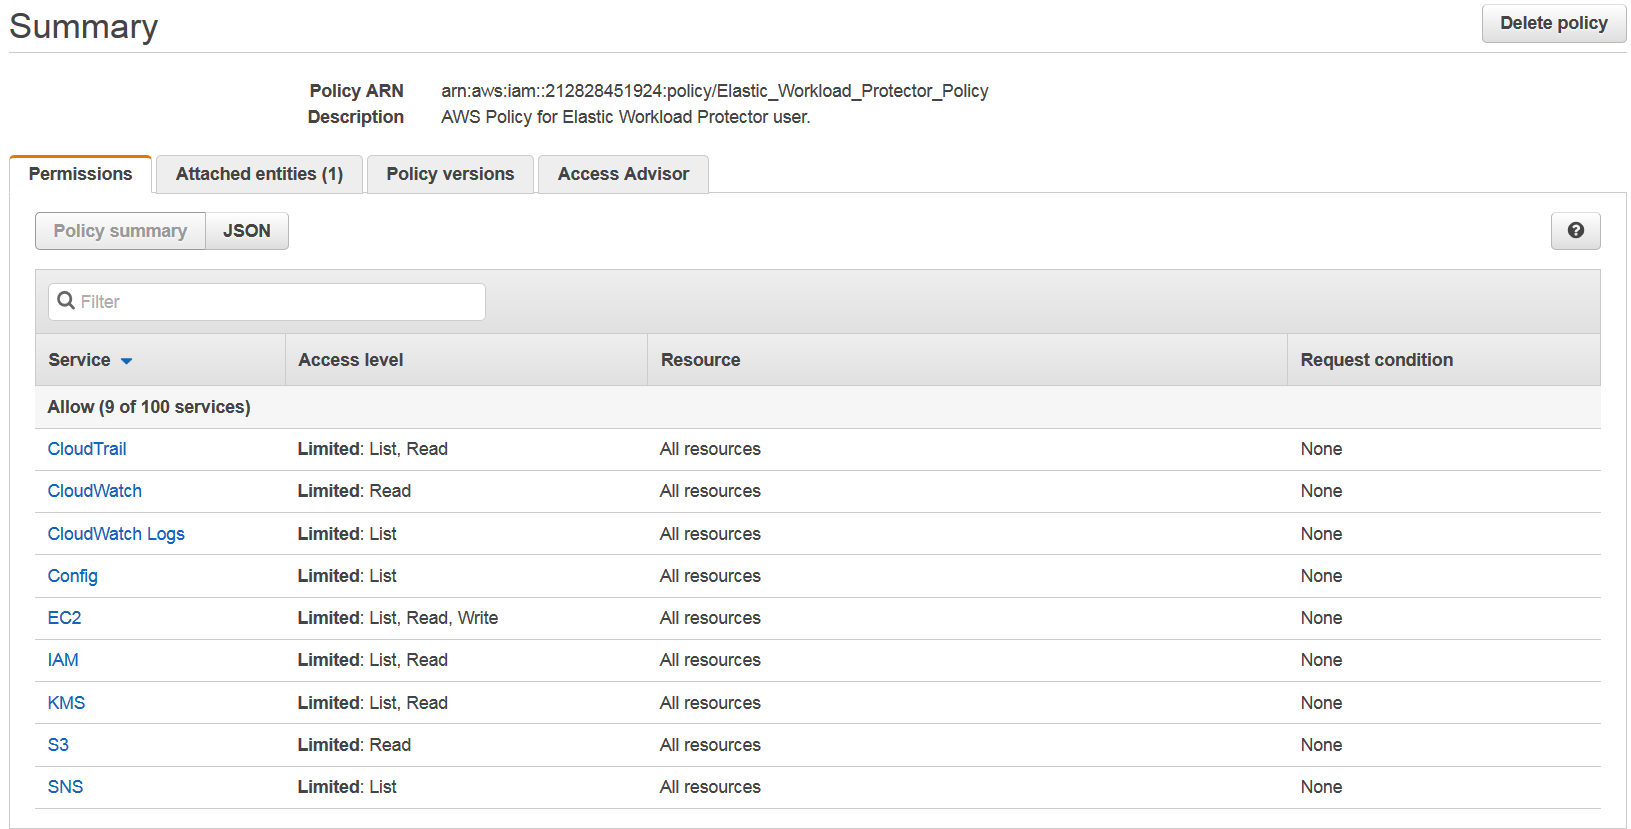Switch to Policy versions tab
The image size is (1631, 829).
click(450, 174)
